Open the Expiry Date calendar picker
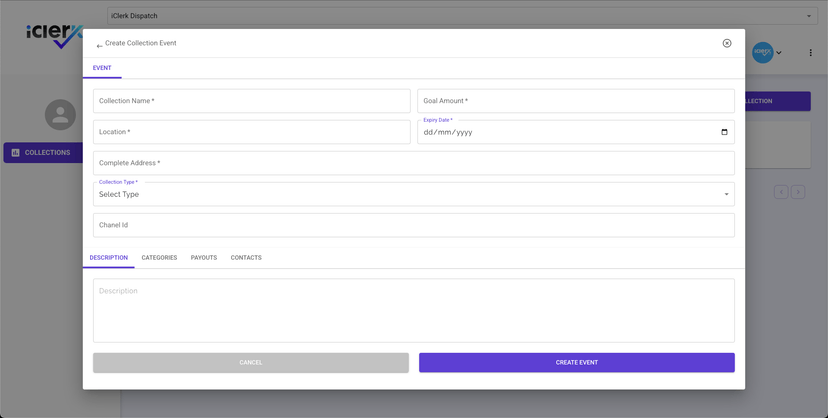 tap(724, 132)
